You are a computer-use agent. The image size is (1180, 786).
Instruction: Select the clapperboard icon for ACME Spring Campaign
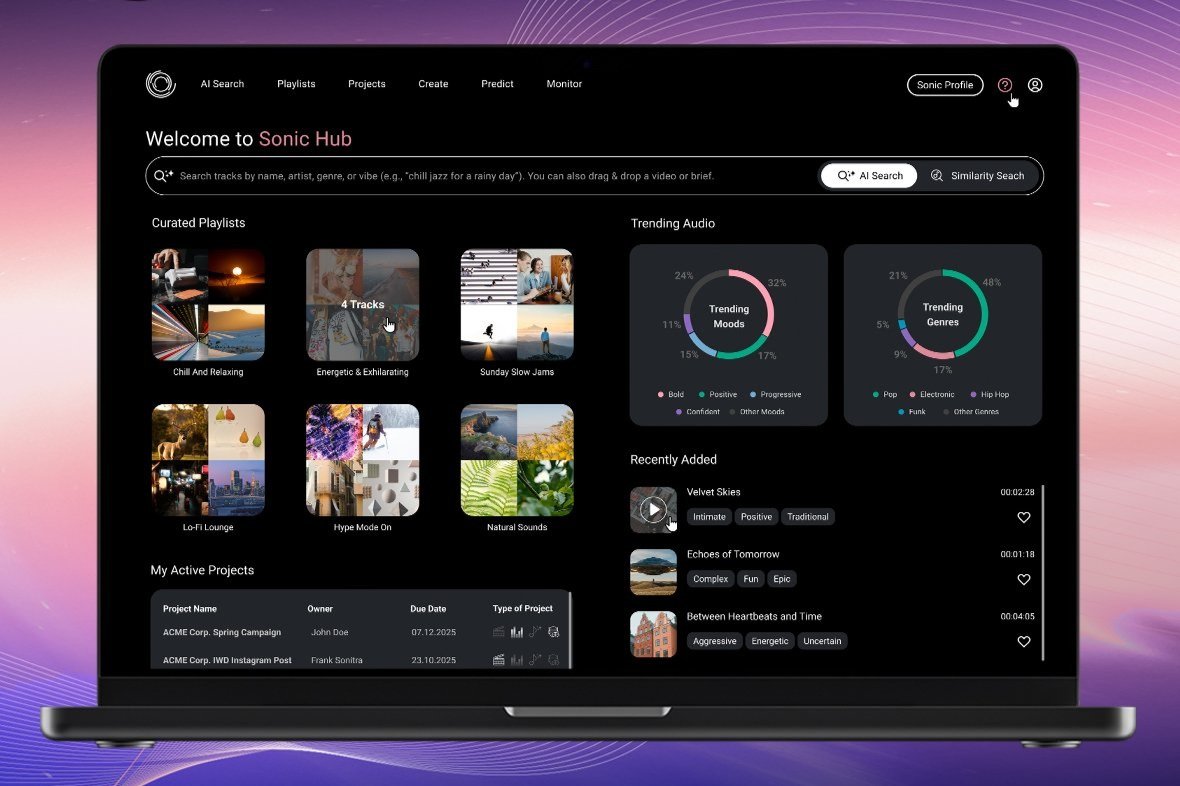click(498, 631)
